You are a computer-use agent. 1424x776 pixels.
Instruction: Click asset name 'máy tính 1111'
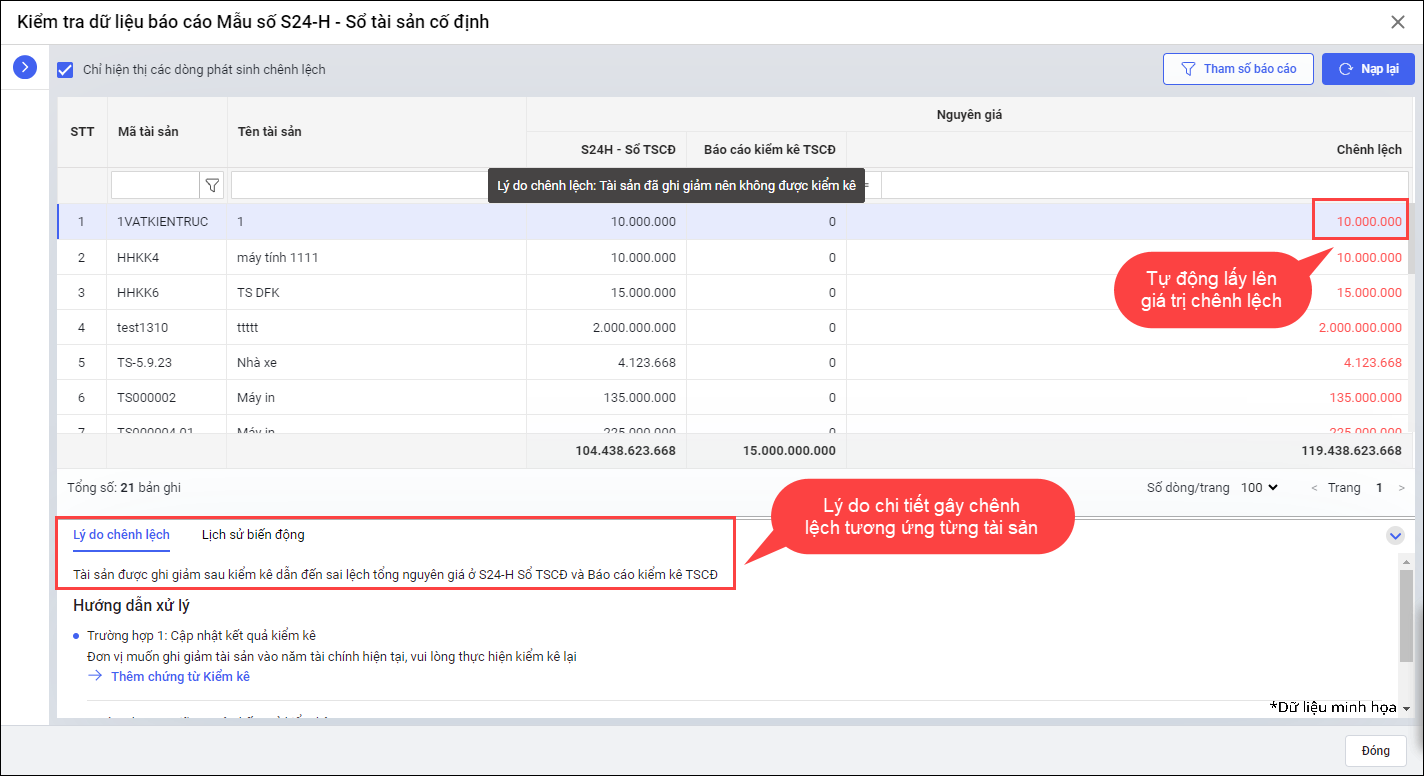point(278,258)
